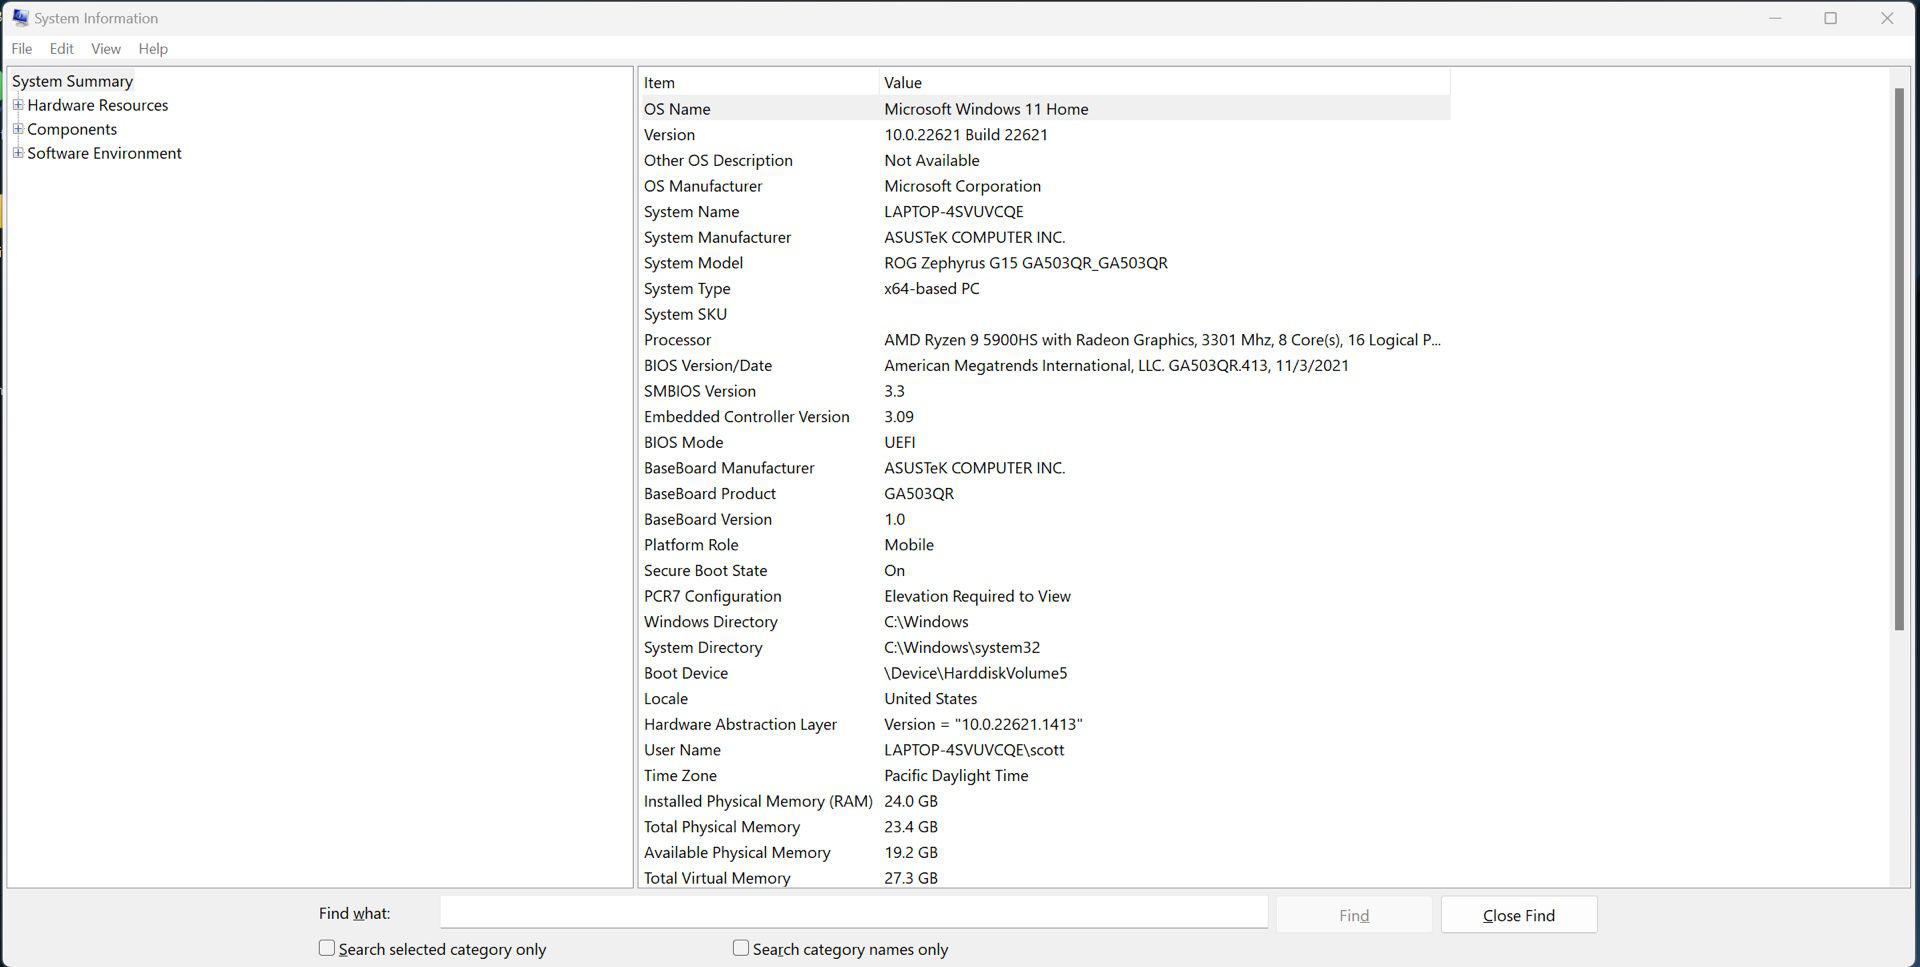
Task: Open the View menu
Action: [x=106, y=48]
